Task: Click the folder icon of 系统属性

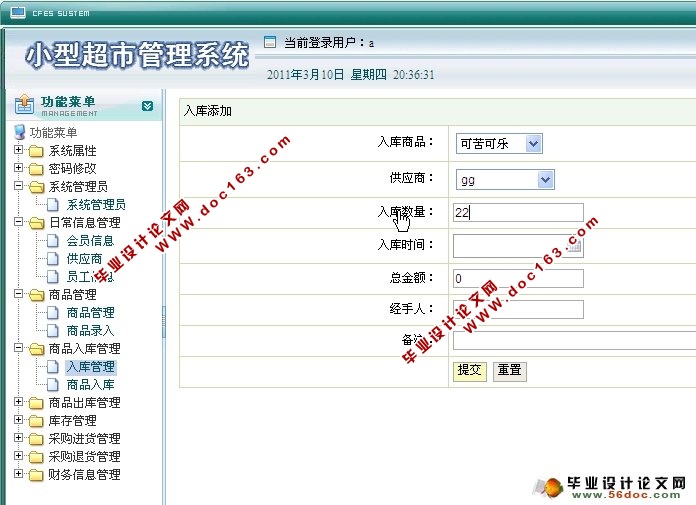Action: pos(36,151)
